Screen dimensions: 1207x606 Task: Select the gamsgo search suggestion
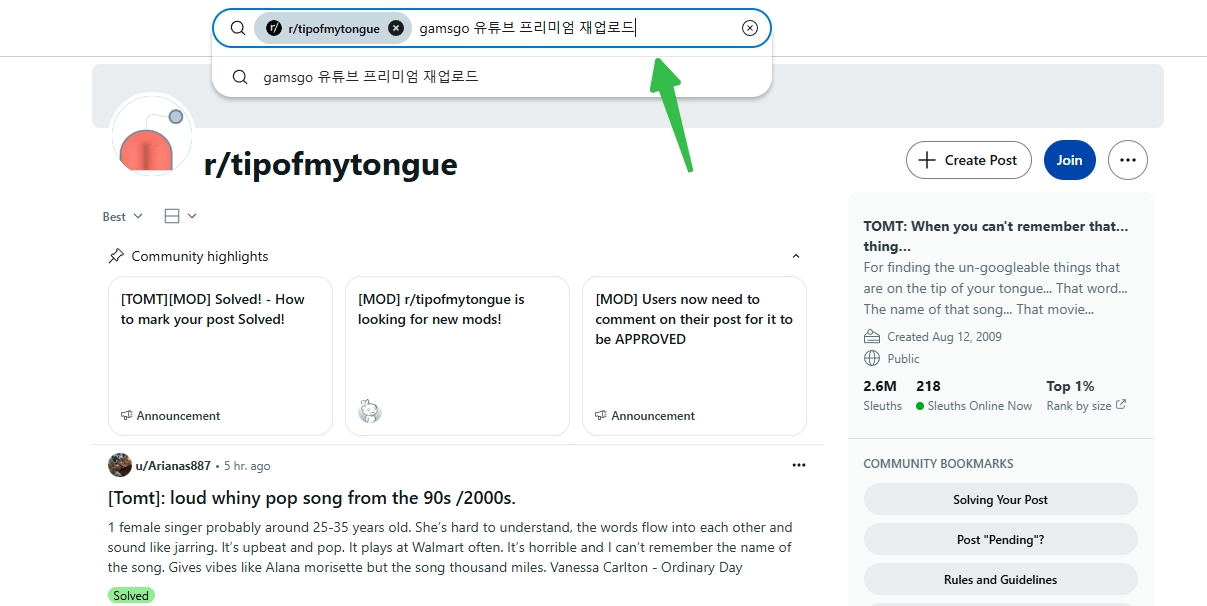tap(370, 77)
